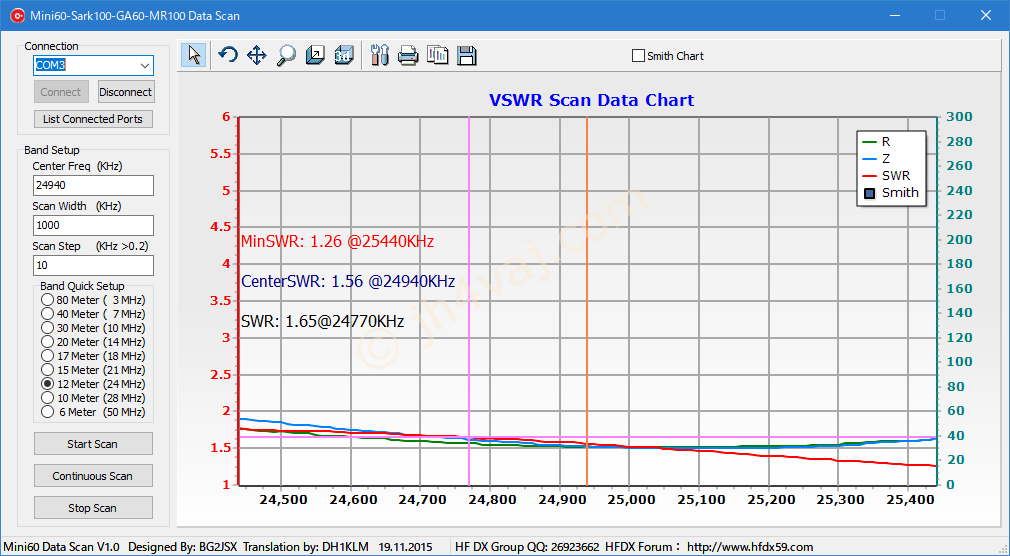Start Scan button click
1010x556 pixels.
pos(93,444)
